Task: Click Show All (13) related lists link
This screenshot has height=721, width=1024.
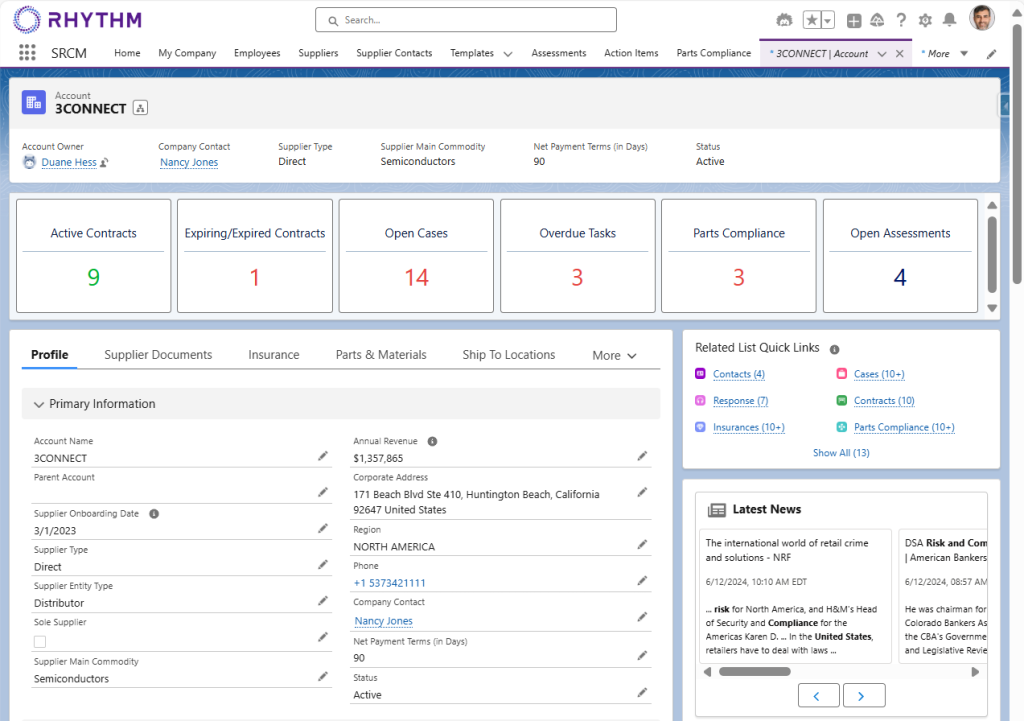Action: 840,453
